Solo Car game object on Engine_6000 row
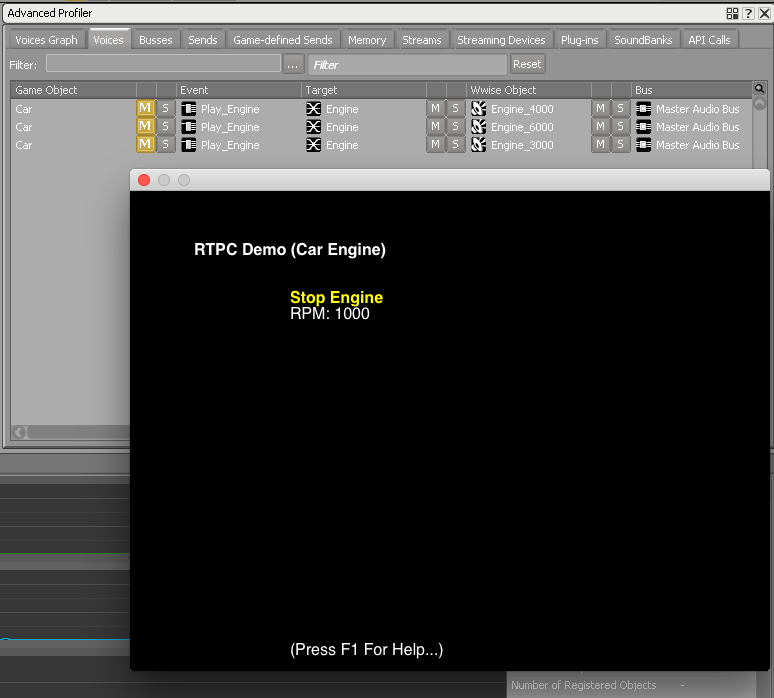774x698 pixels. coord(166,126)
